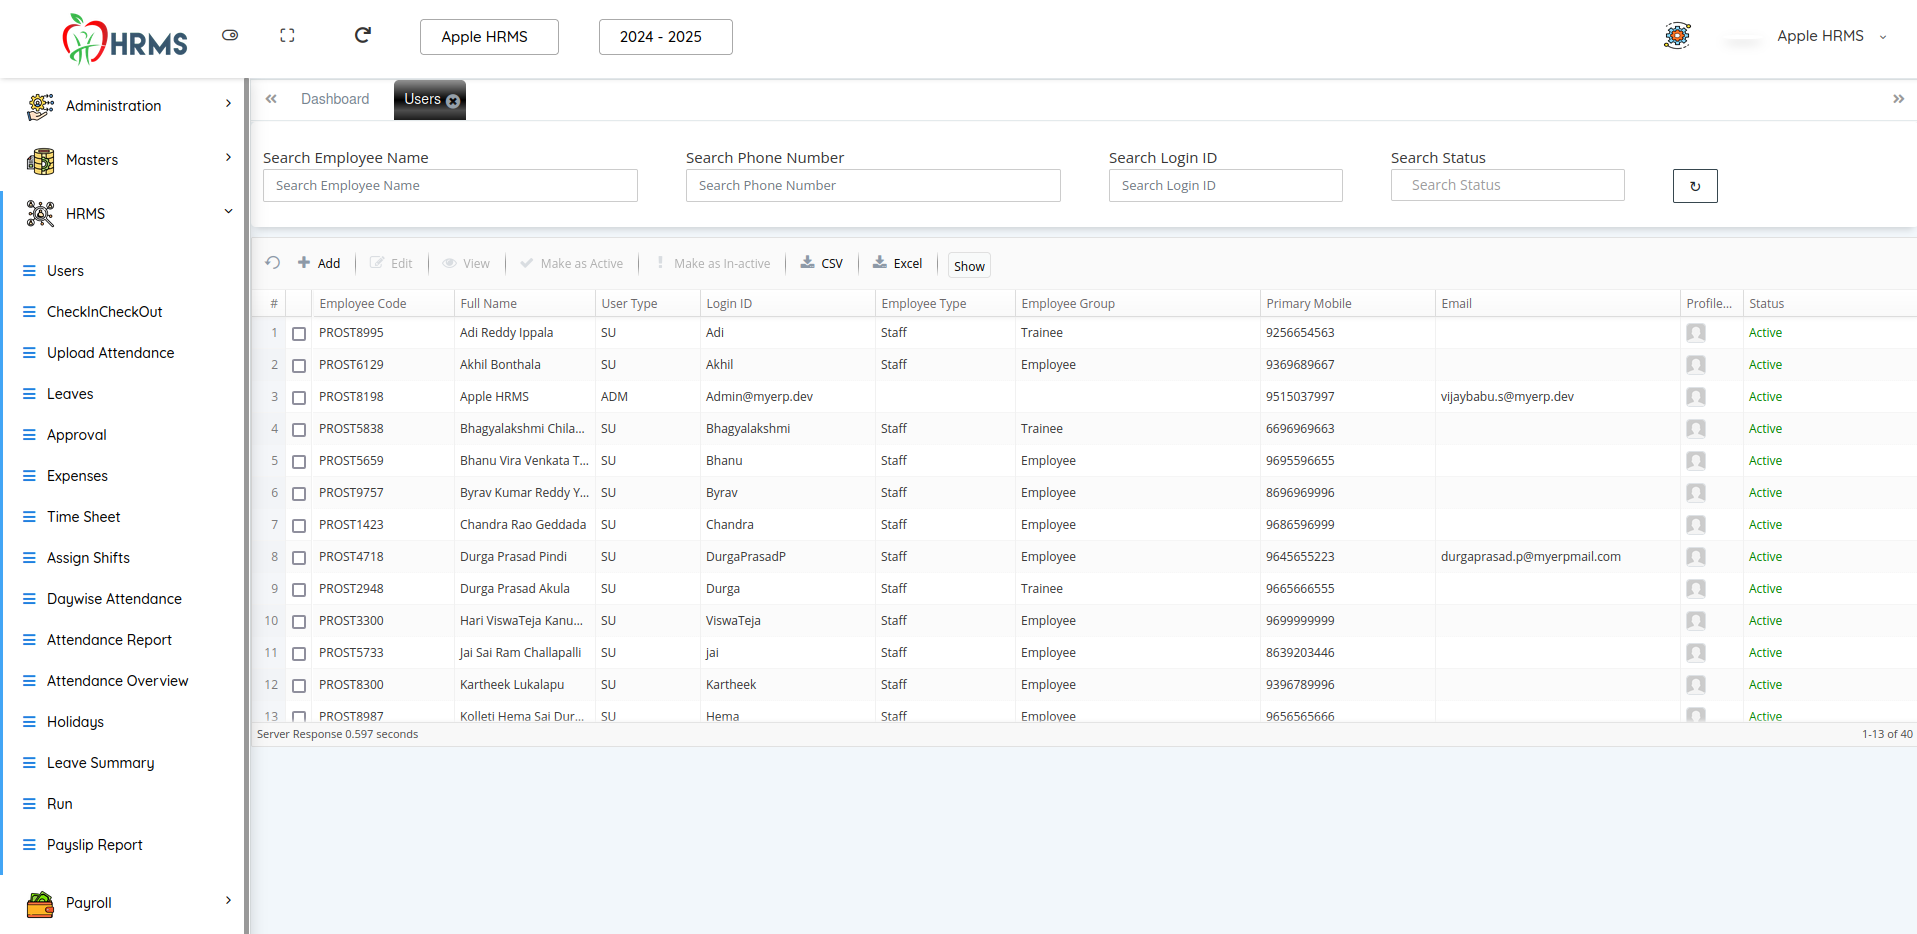Open Leaves in the sidebar
The width and height of the screenshot is (1917, 934).
pyautogui.click(x=70, y=394)
